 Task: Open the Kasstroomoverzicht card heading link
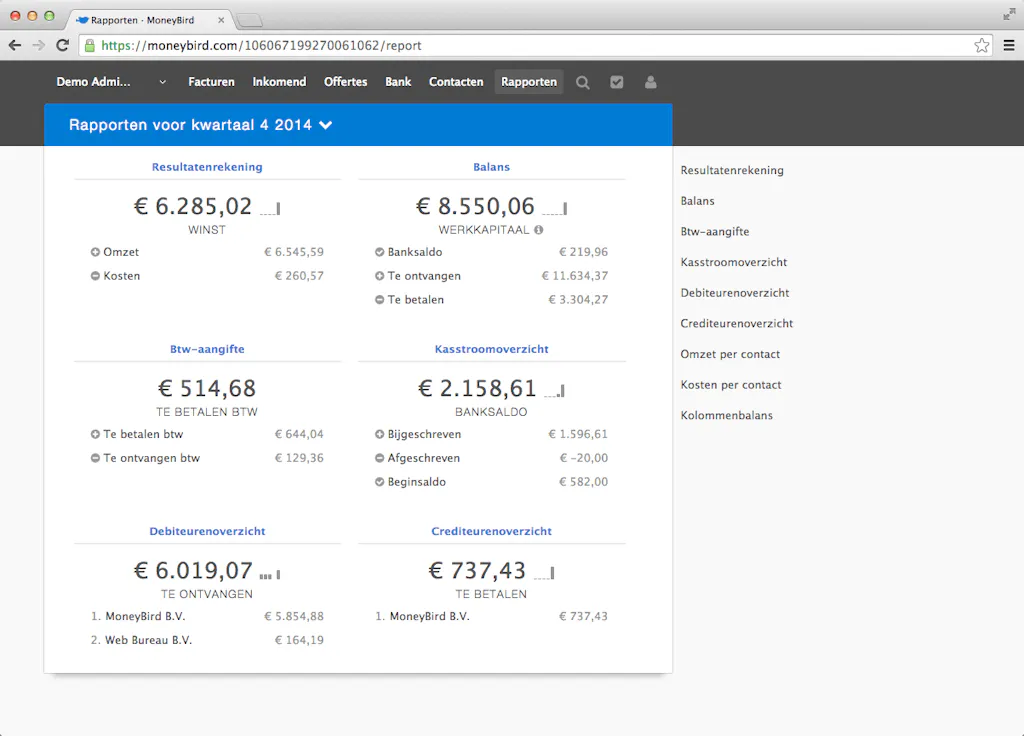pyautogui.click(x=491, y=349)
